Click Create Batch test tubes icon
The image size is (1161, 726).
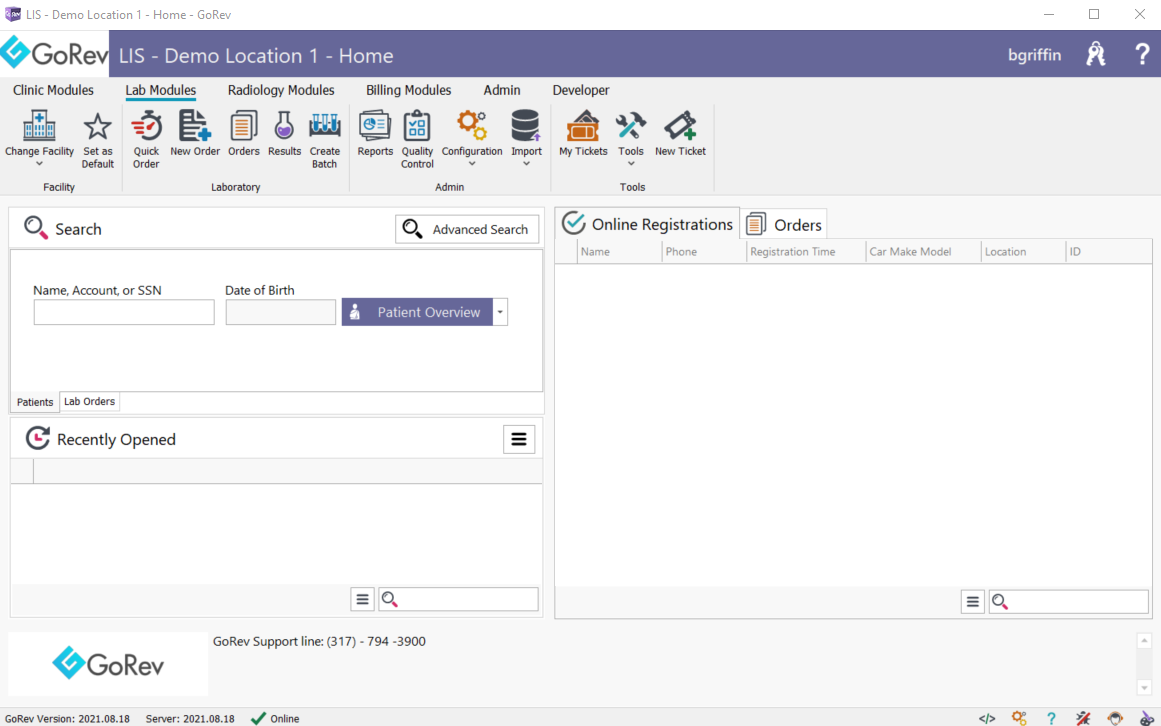click(324, 127)
